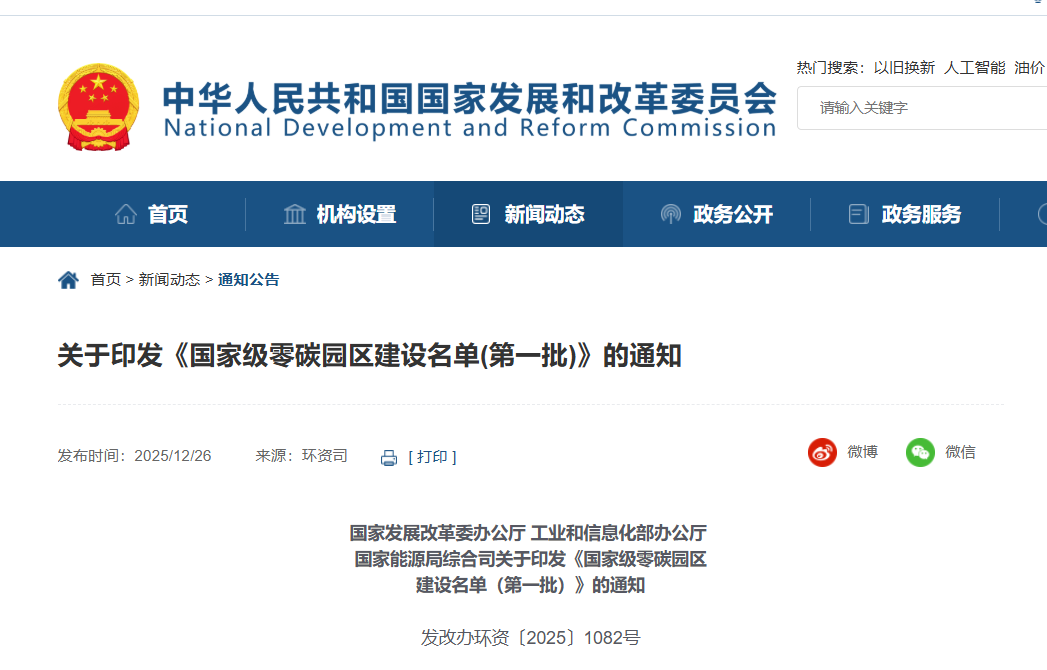
Task: Open the 首页 navigation menu item
Action: point(168,214)
